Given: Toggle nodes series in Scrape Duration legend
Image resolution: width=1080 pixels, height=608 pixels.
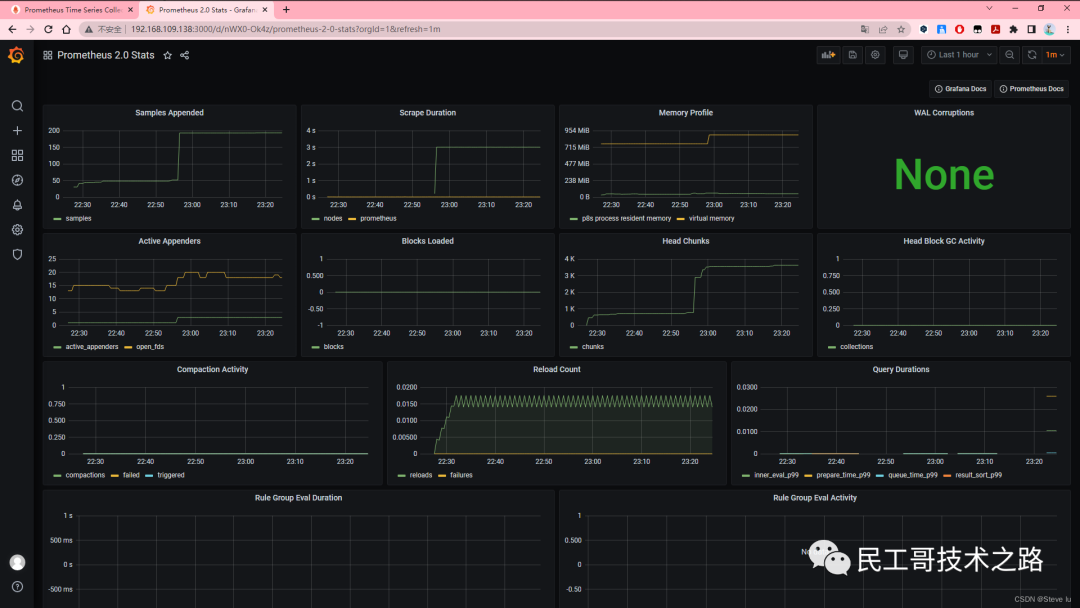Looking at the screenshot, I should tap(333, 218).
